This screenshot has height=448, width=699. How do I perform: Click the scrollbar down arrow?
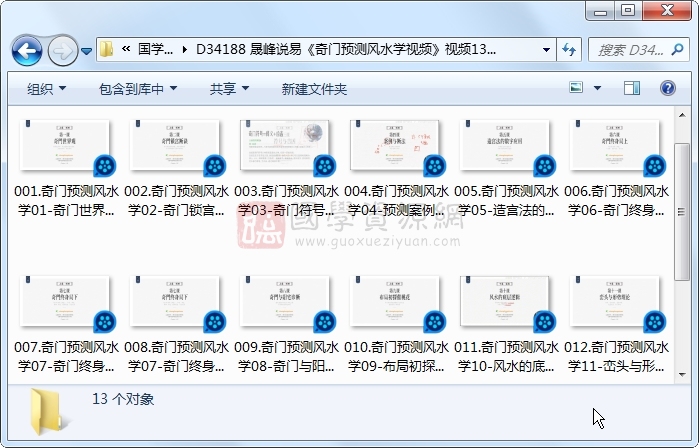[x=682, y=375]
